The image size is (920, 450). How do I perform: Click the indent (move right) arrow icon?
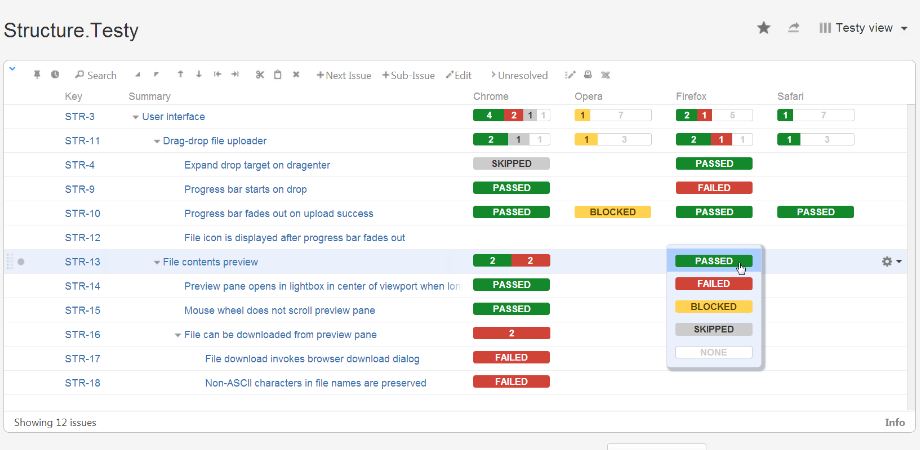pos(235,75)
